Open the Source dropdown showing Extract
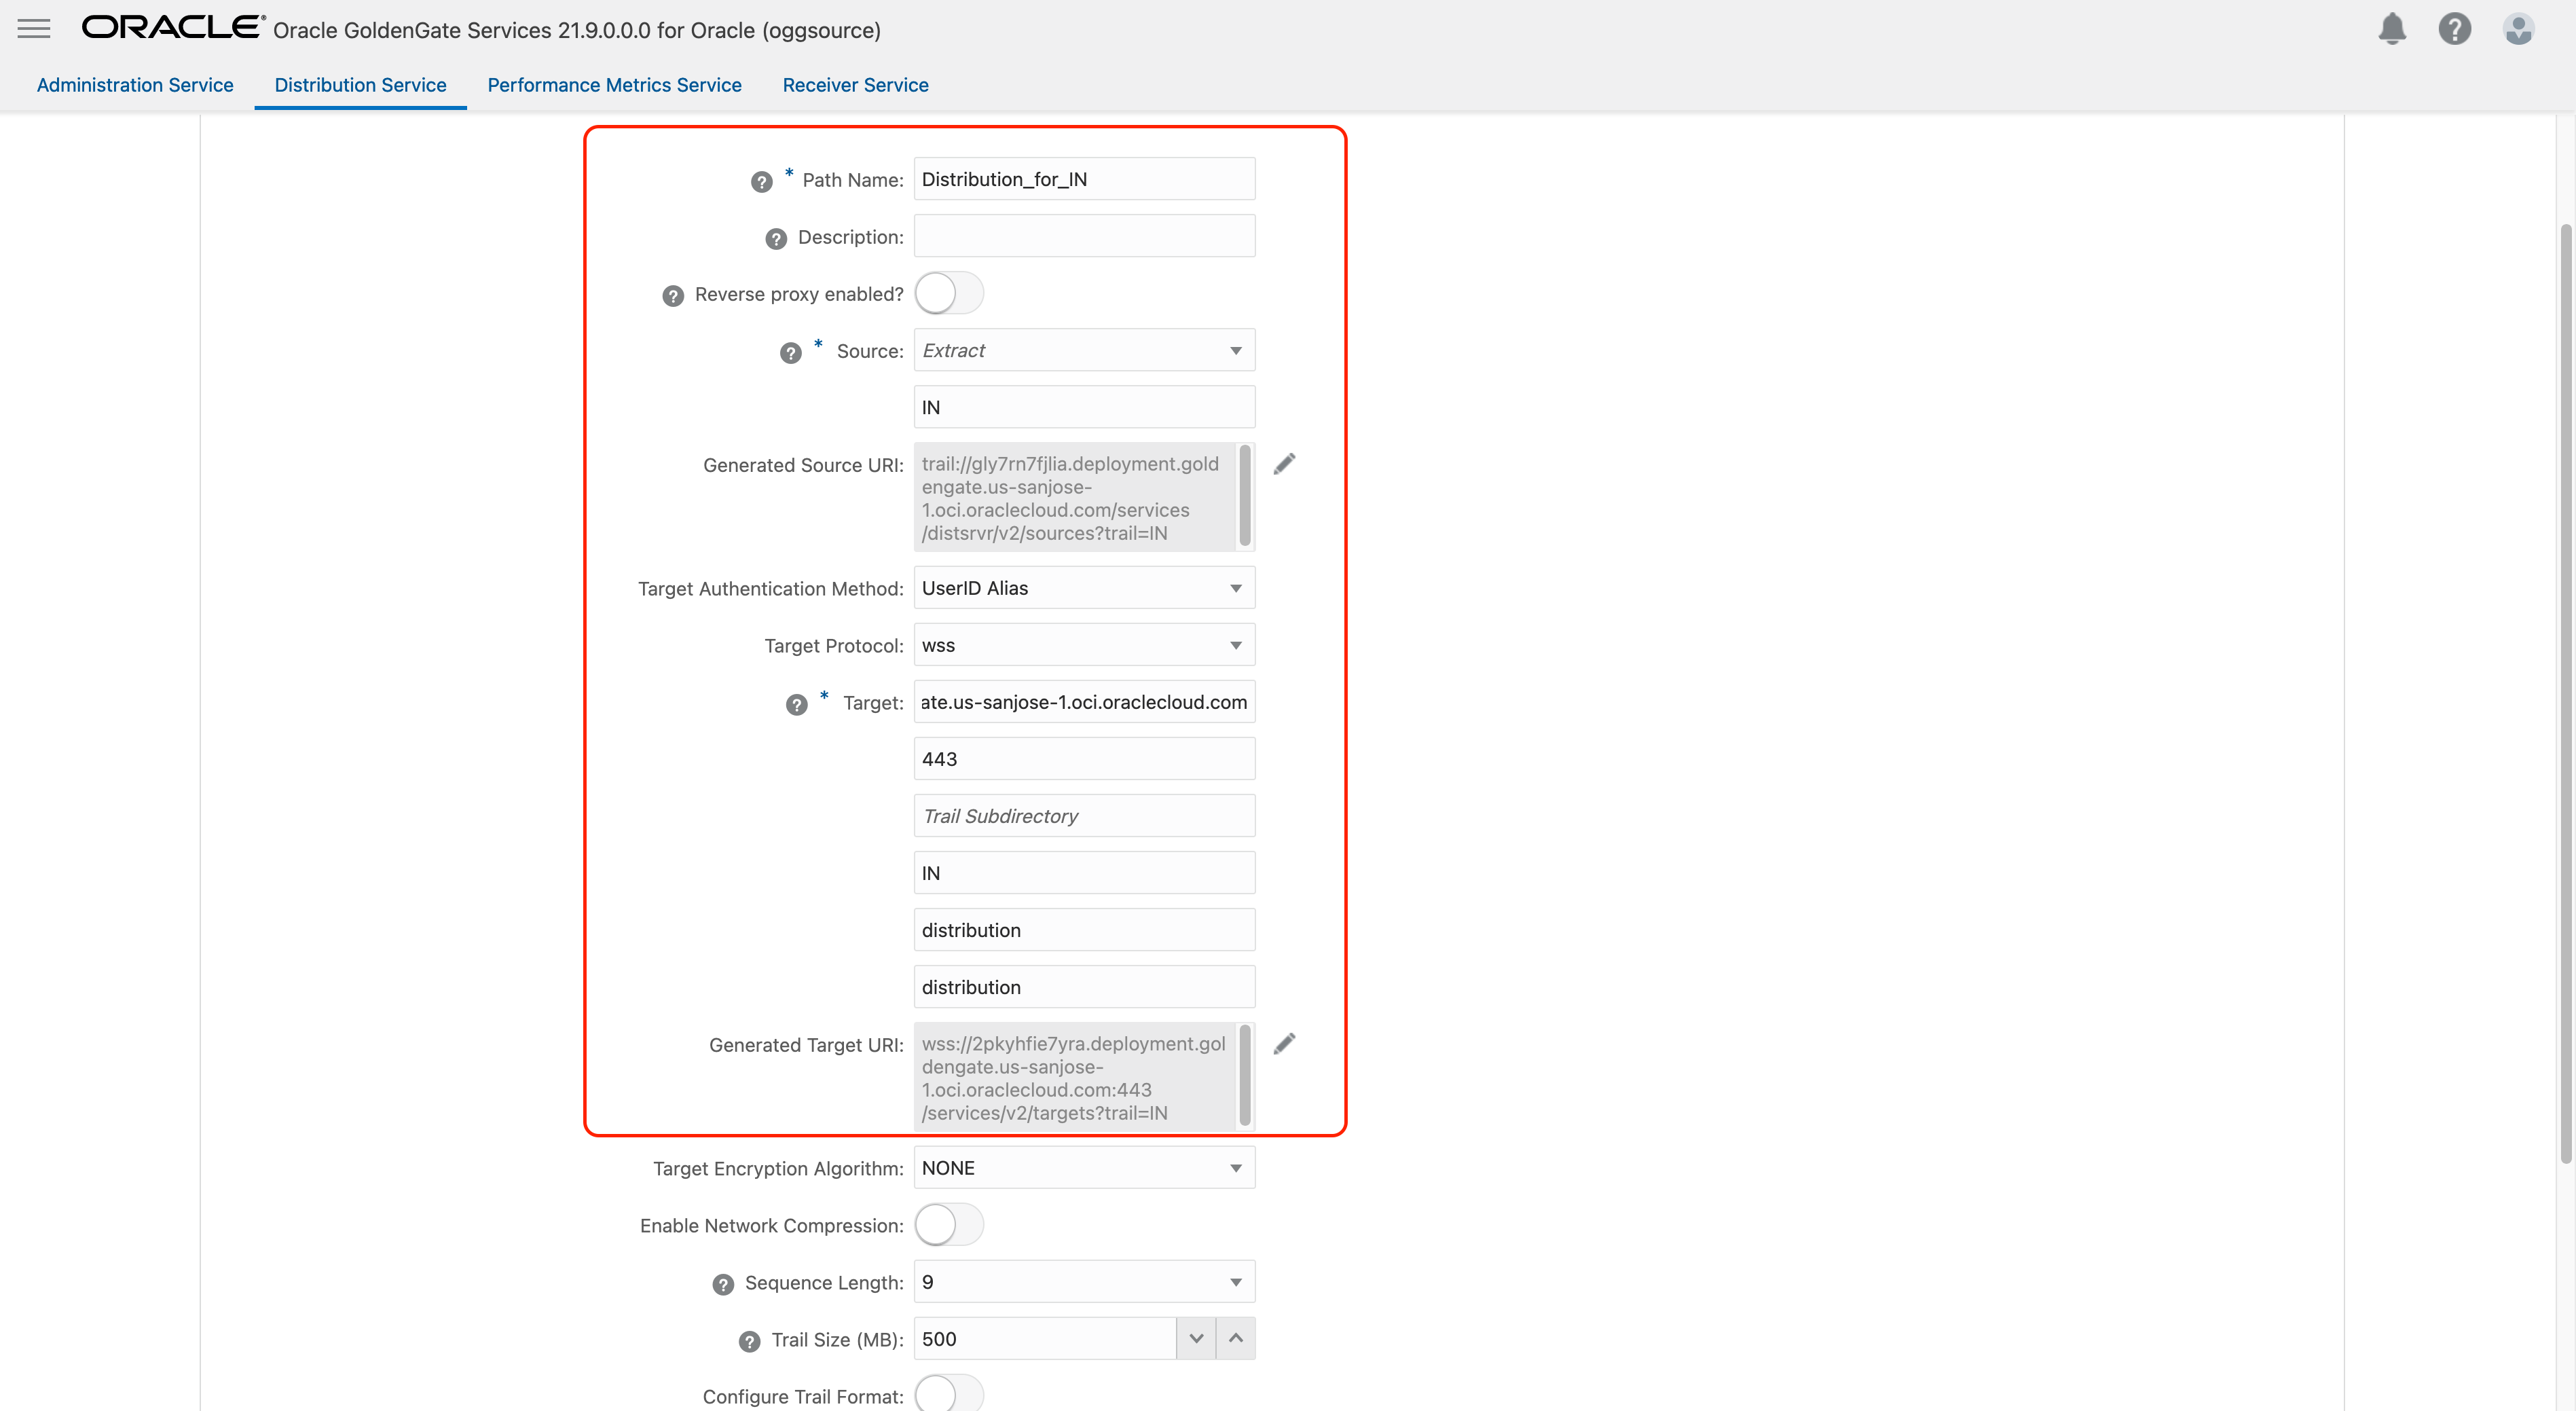Image resolution: width=2576 pixels, height=1411 pixels. point(1236,350)
